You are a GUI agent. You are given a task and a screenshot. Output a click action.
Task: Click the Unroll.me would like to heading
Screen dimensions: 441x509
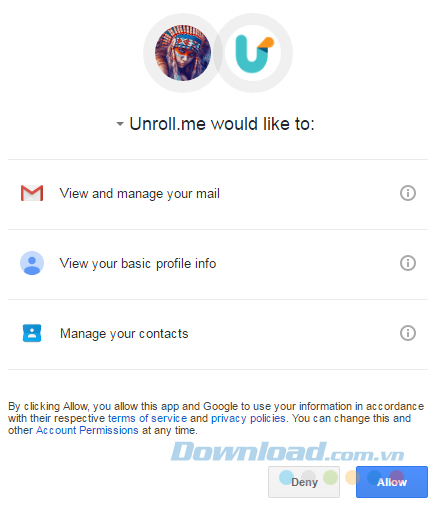click(222, 124)
